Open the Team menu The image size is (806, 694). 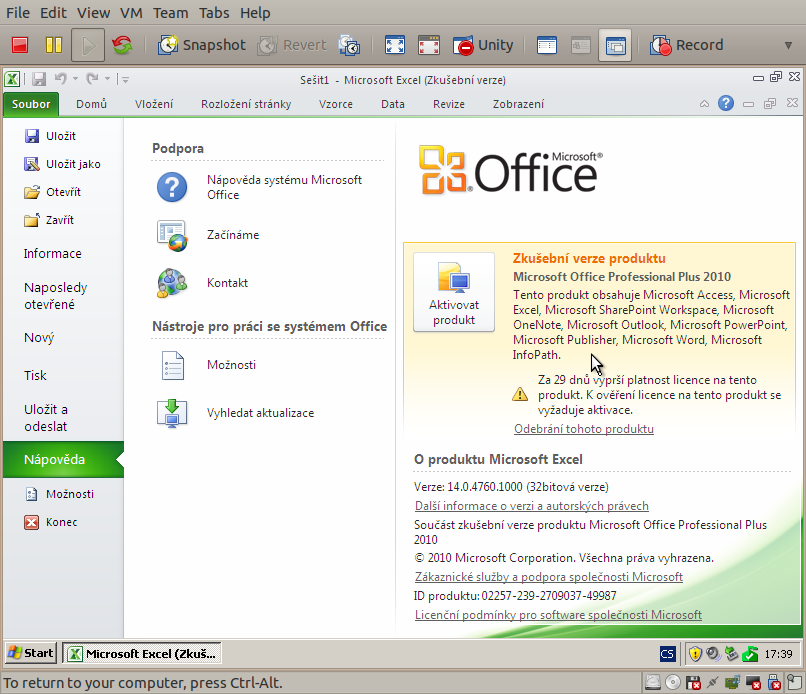[x=171, y=13]
